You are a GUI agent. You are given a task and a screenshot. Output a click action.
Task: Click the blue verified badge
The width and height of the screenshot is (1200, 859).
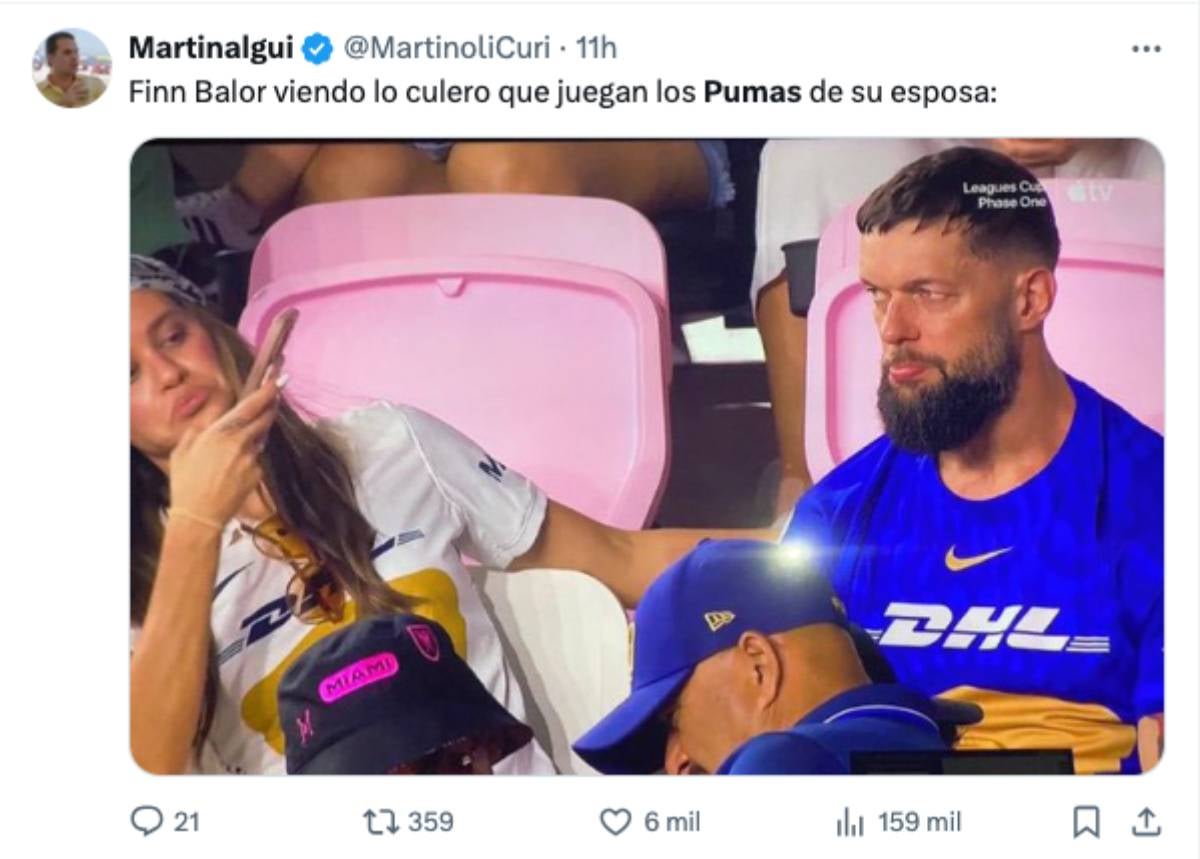(318, 48)
